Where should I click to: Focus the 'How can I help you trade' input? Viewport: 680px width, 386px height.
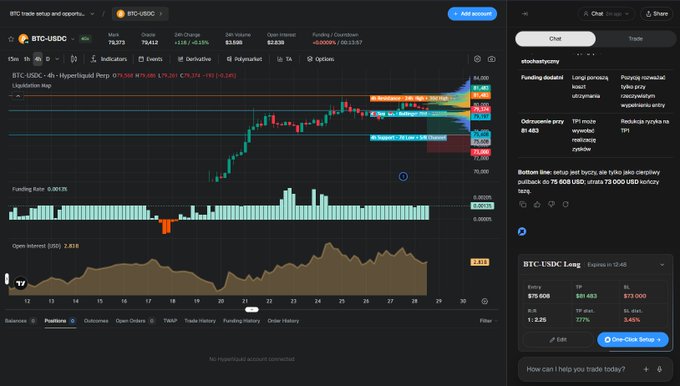pos(576,369)
